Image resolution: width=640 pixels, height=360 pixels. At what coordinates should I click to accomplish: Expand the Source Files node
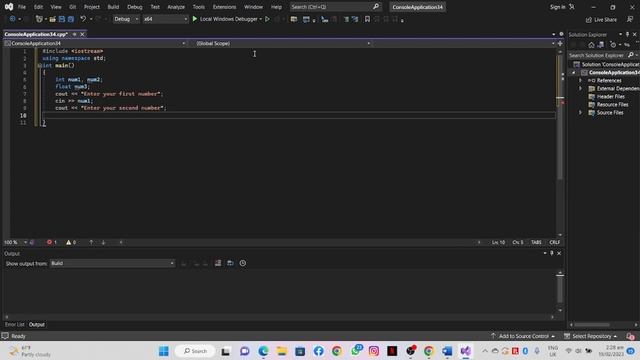(x=580, y=113)
